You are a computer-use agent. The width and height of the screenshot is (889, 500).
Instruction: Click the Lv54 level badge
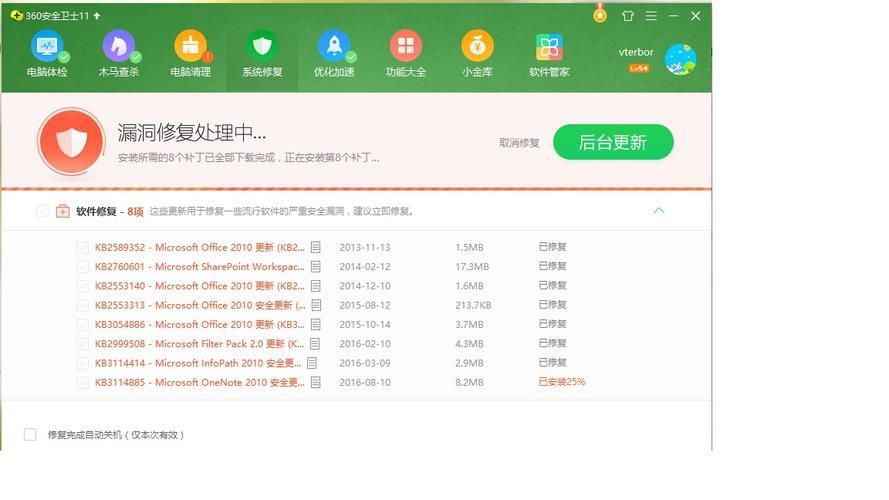click(638, 69)
